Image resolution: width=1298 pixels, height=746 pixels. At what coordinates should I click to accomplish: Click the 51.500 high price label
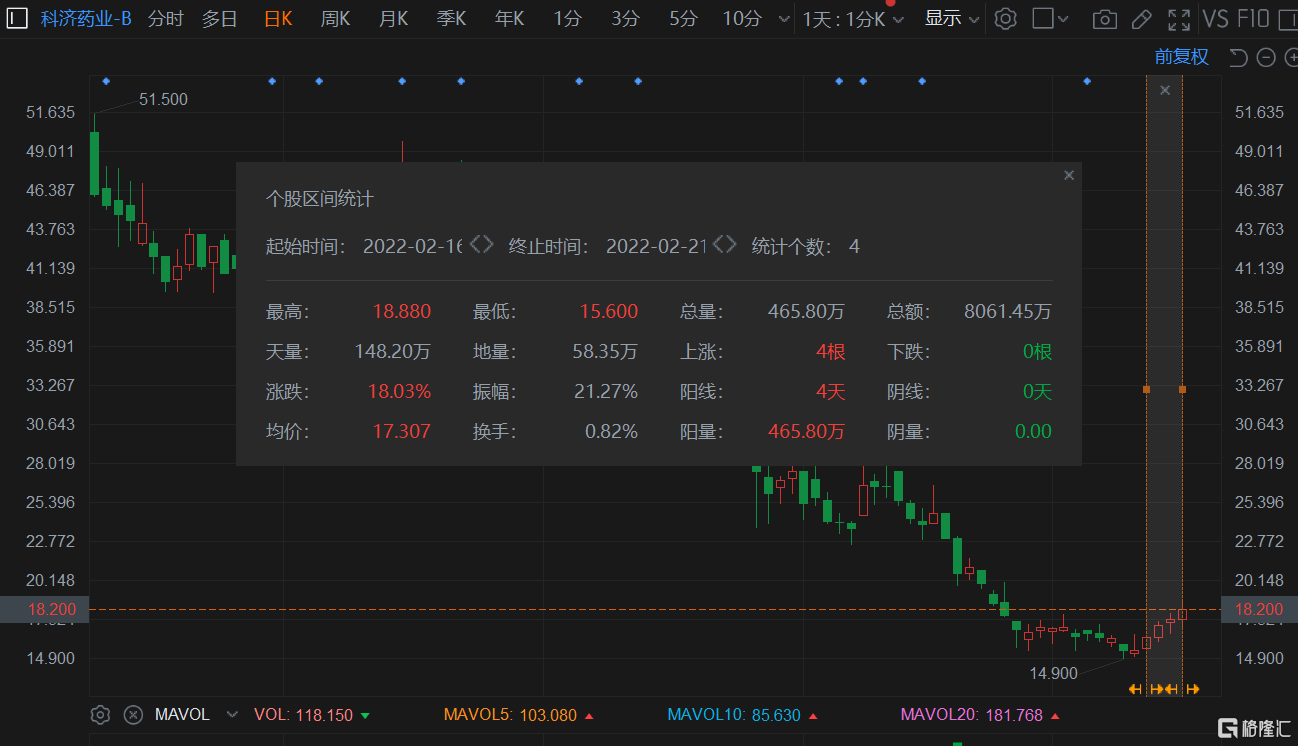point(163,99)
